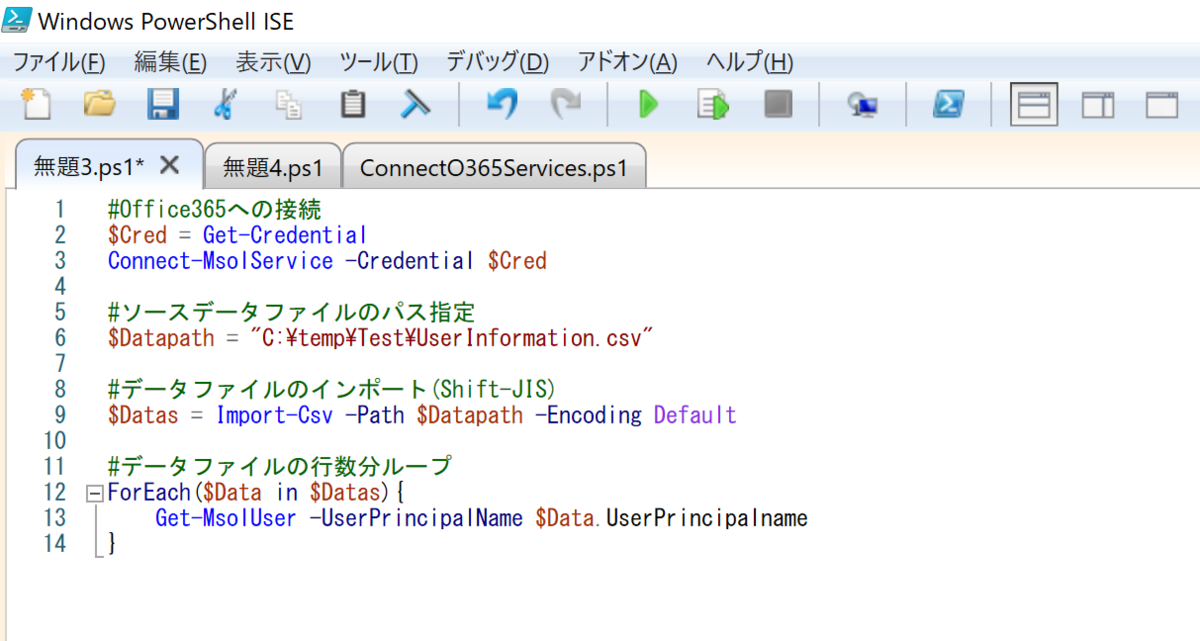This screenshot has height=641, width=1200.
Task: Click the $Datas variable on line 9
Action: 143,415
